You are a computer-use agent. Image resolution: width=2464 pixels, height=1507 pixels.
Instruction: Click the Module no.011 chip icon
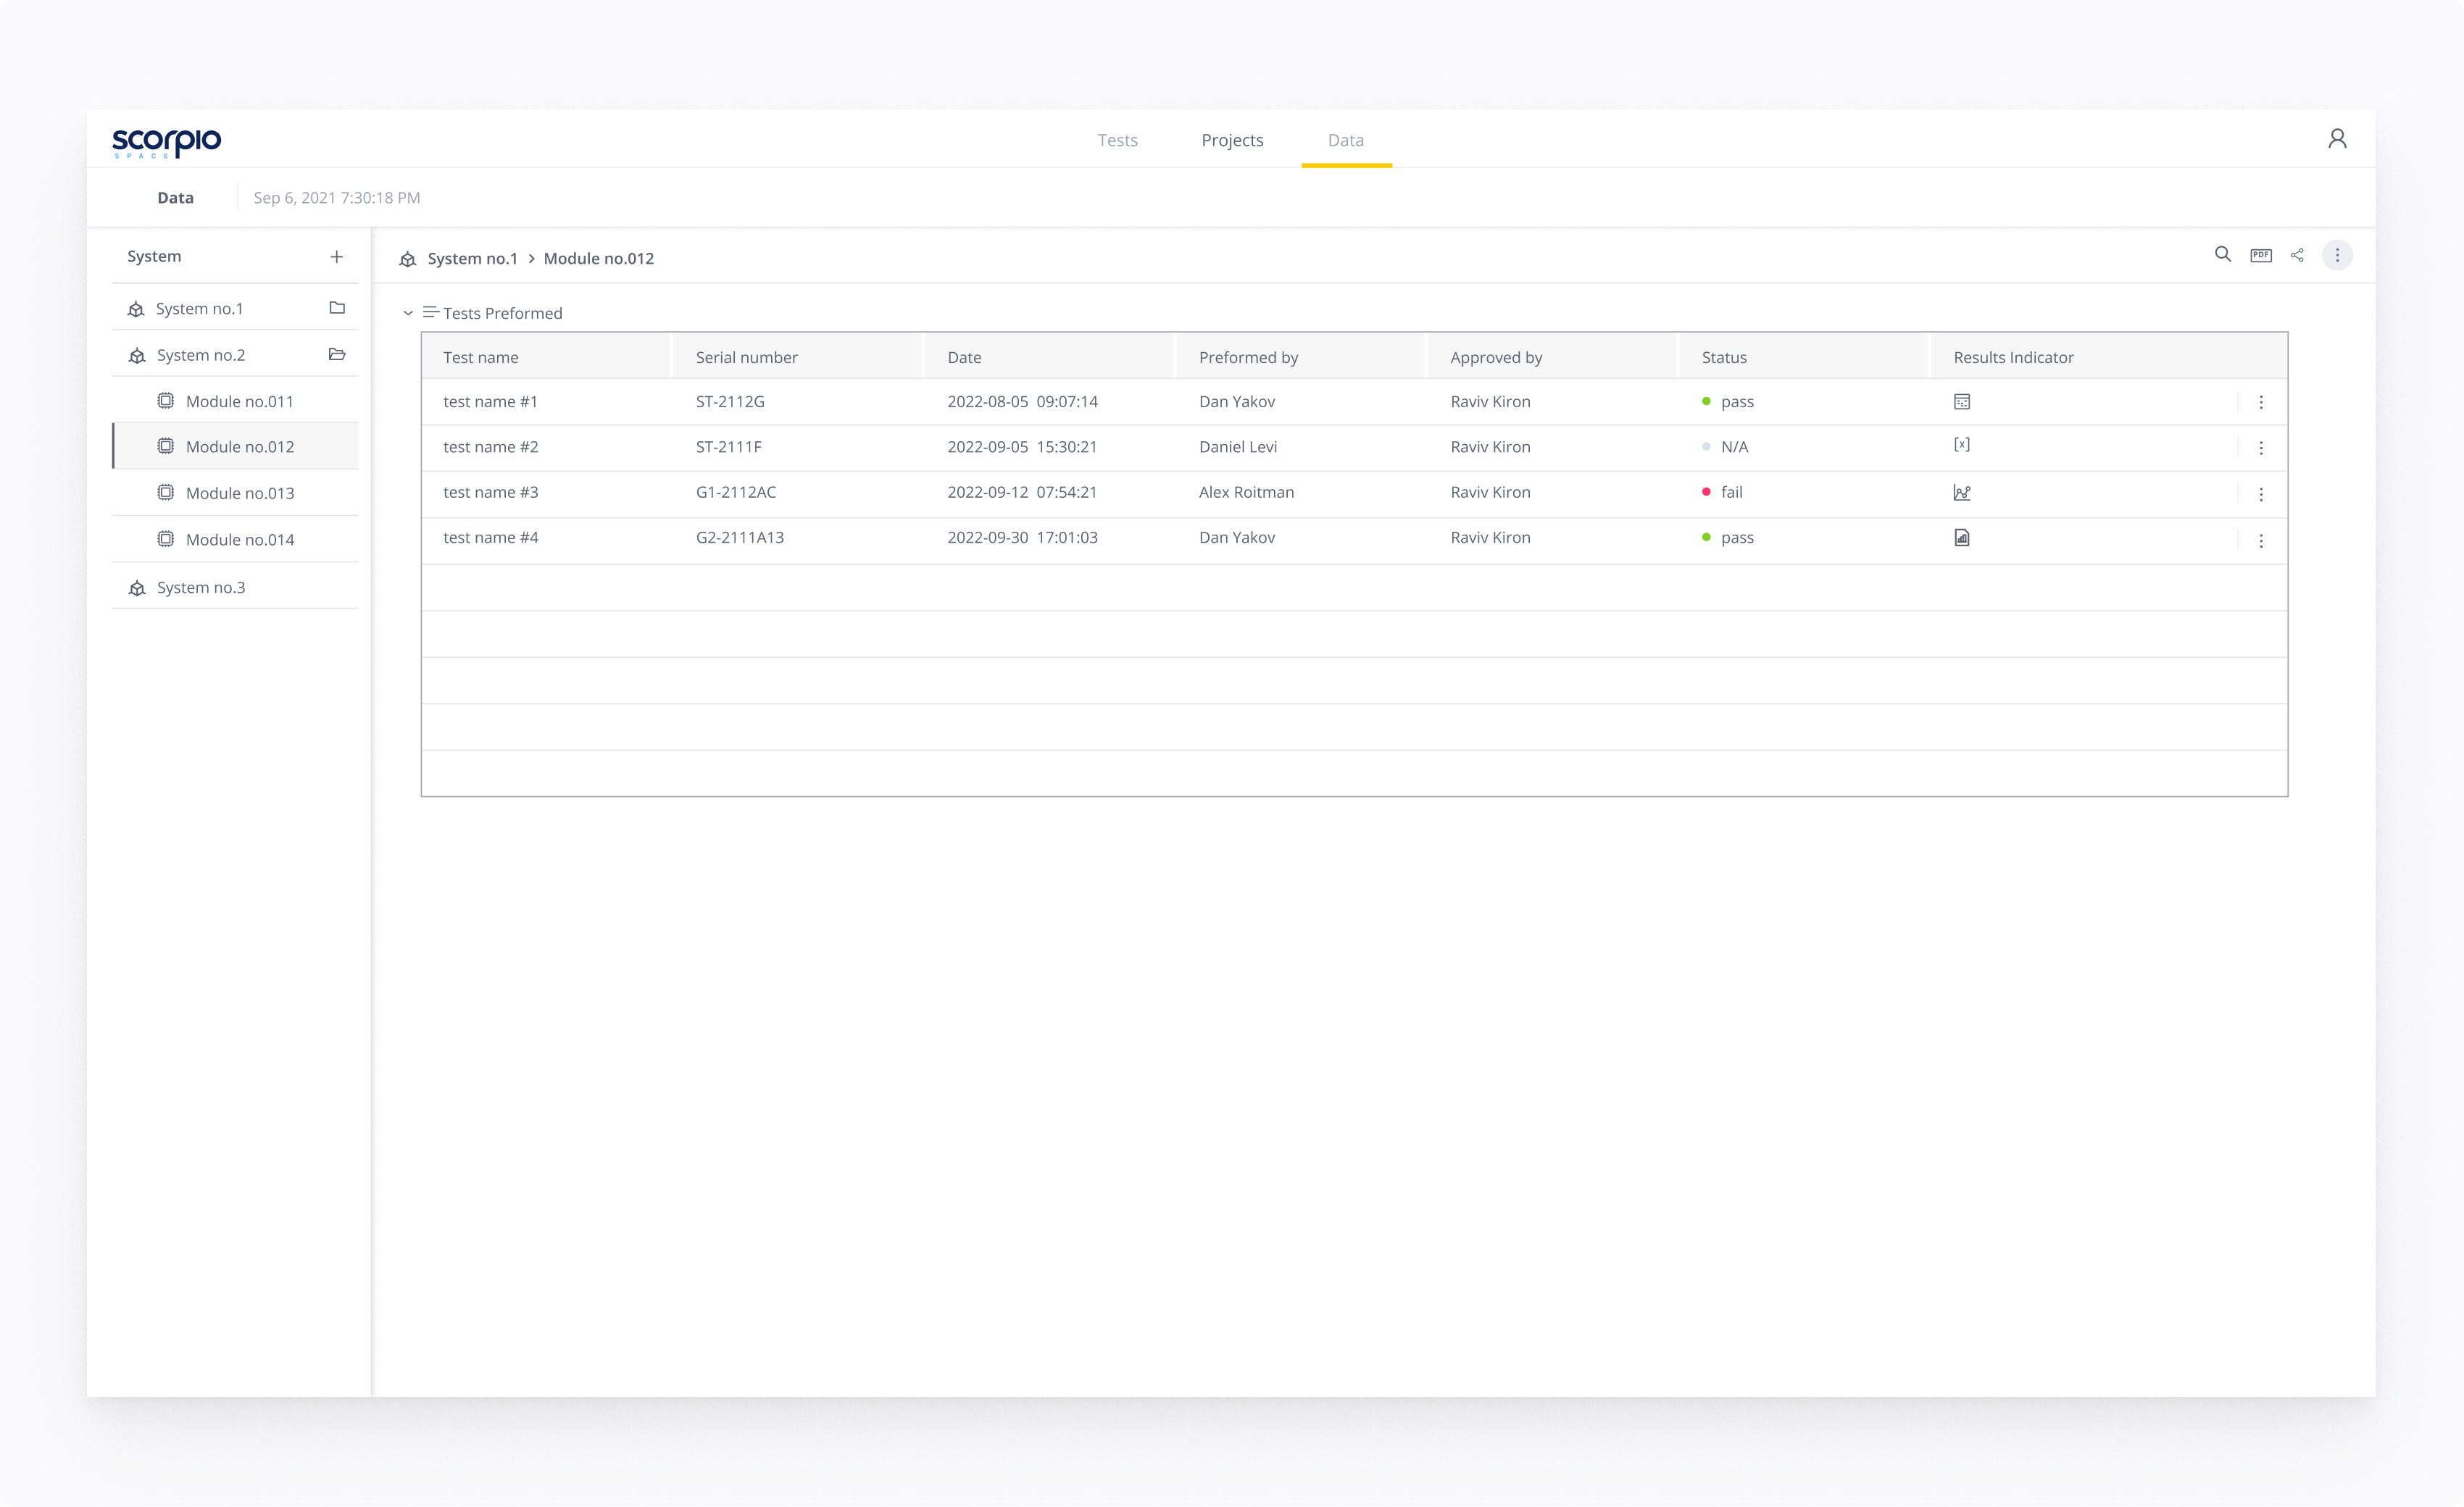coord(166,400)
